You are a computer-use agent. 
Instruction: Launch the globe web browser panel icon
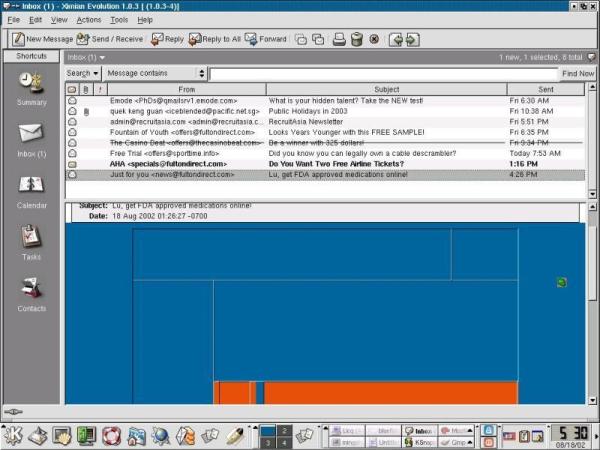(x=161, y=435)
